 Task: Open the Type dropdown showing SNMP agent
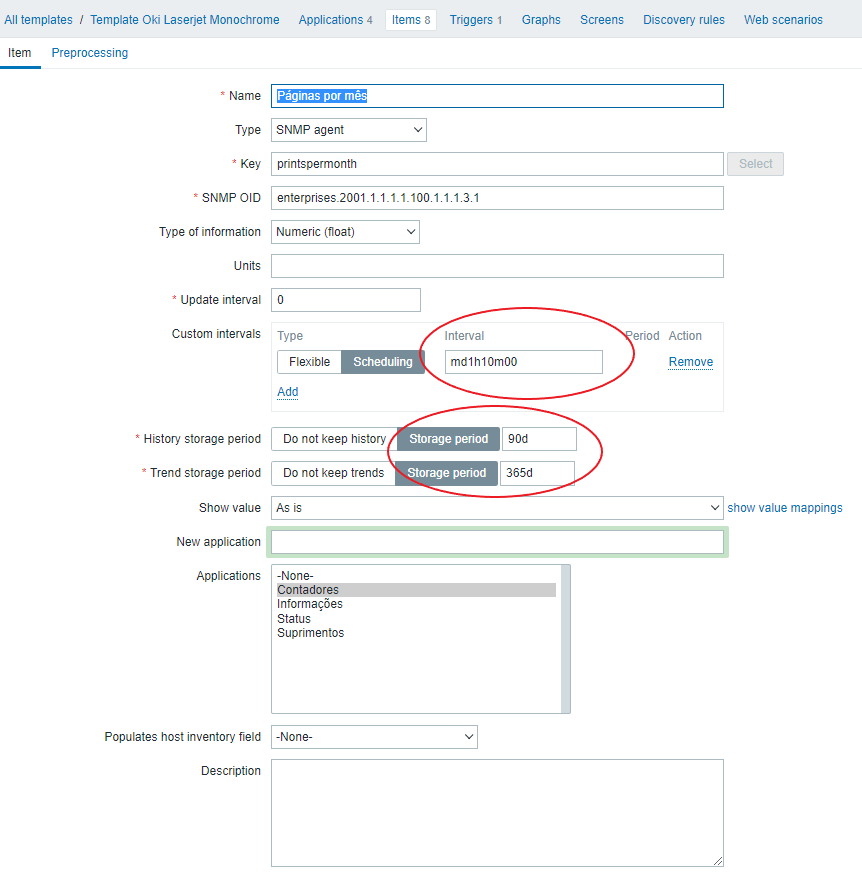[x=348, y=129]
